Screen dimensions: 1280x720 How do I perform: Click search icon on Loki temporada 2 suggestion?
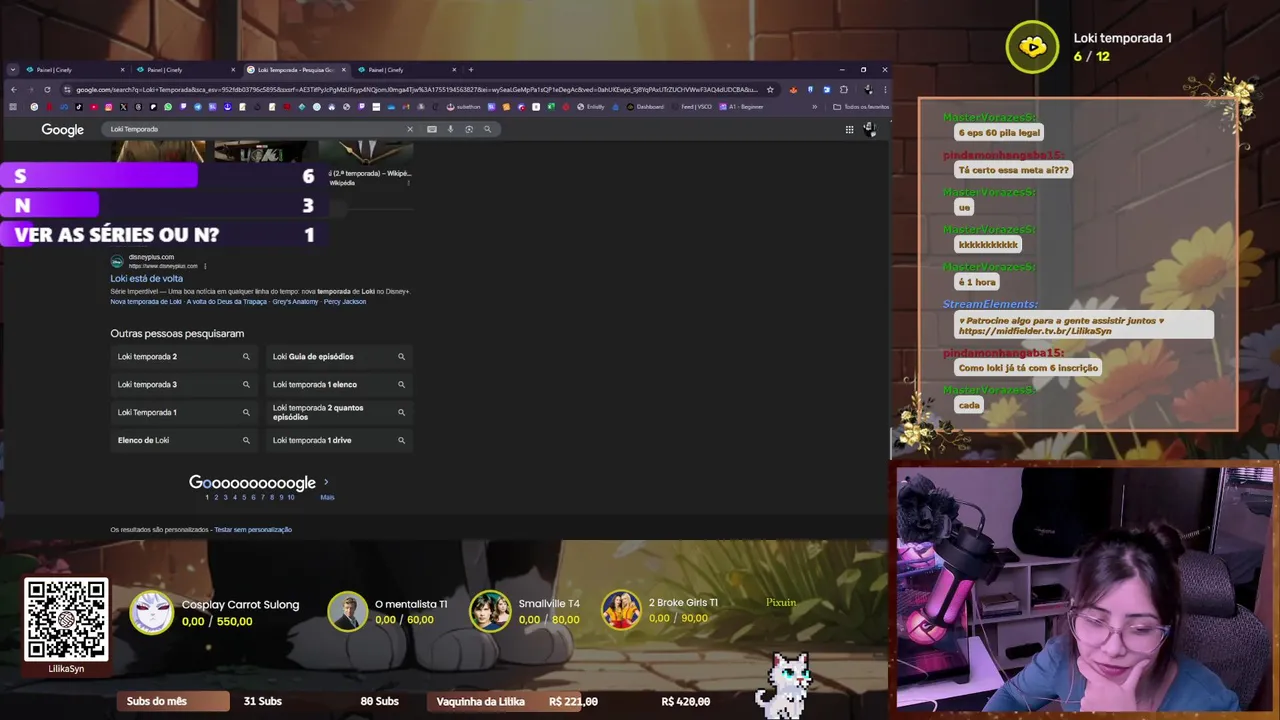pyautogui.click(x=246, y=357)
